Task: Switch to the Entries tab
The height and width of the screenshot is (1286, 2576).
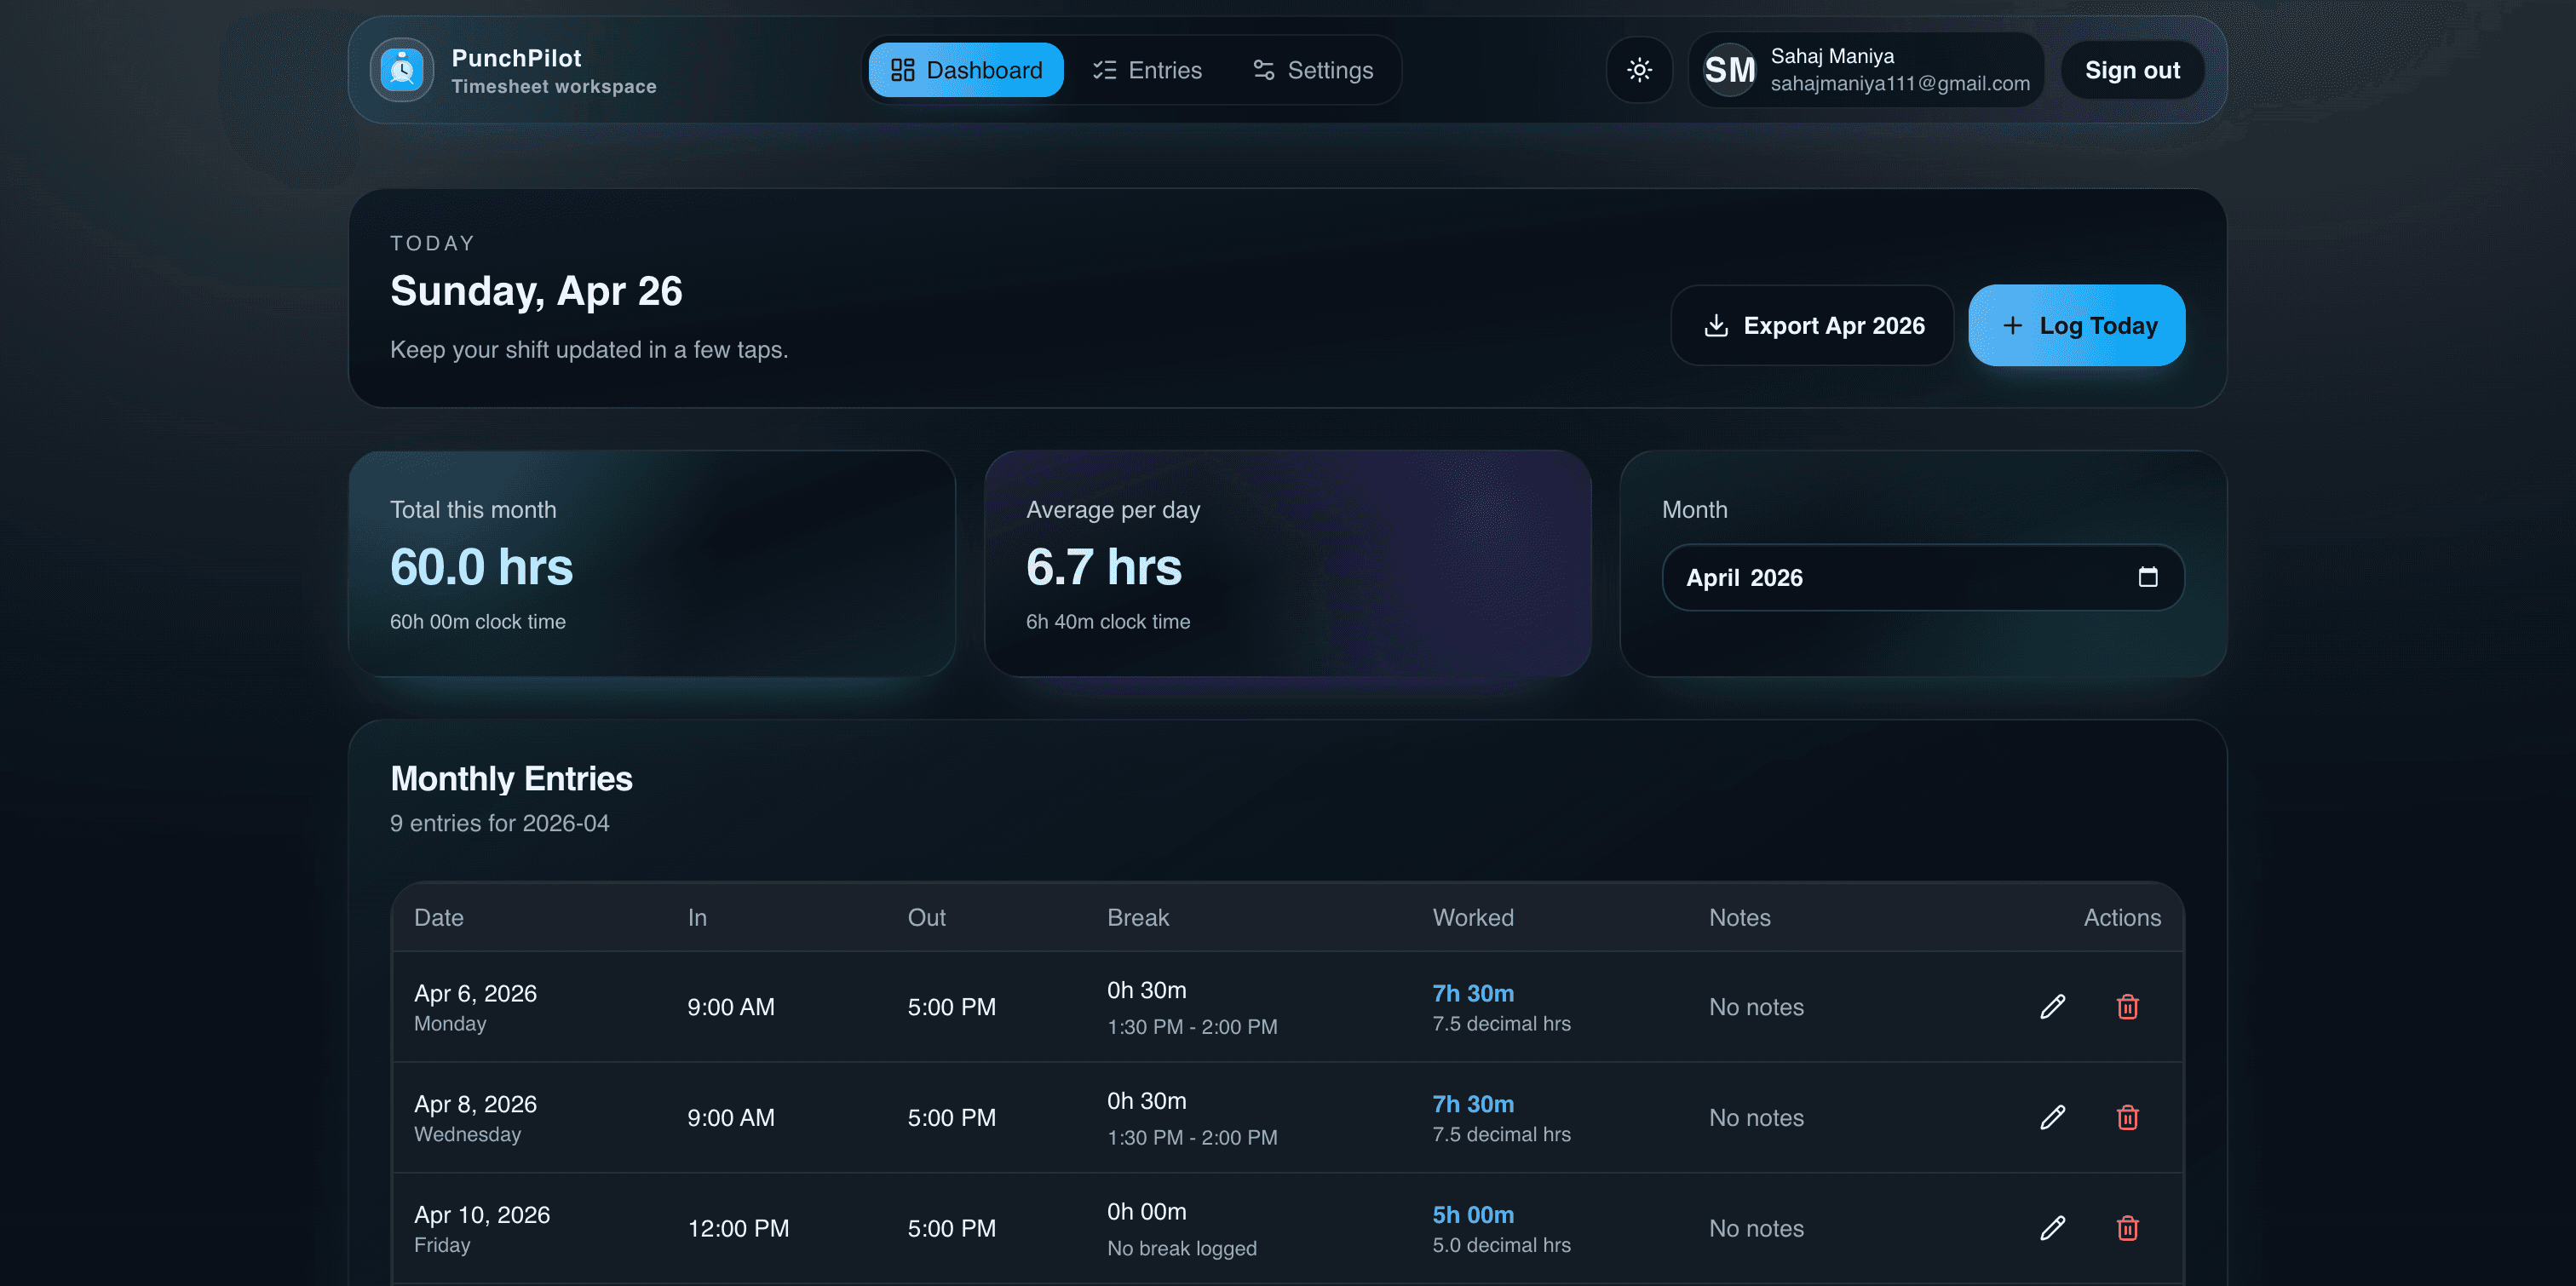Action: (1147, 70)
